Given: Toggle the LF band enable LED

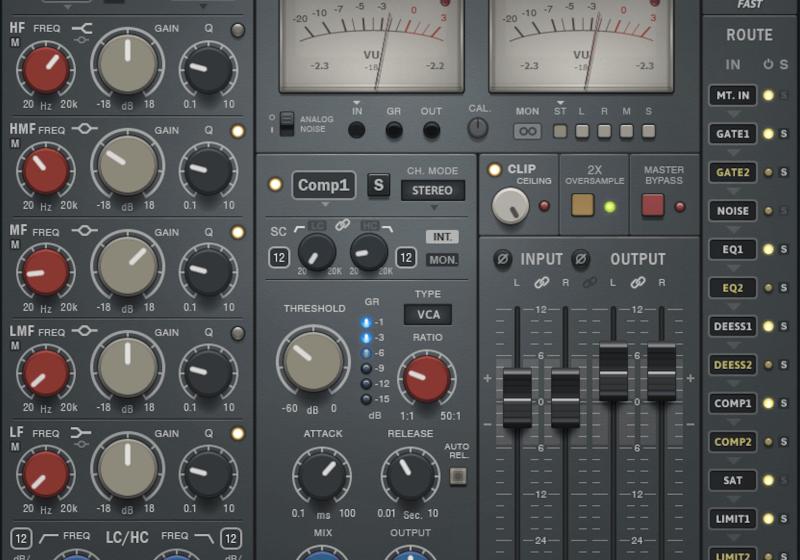Looking at the screenshot, I should pos(237,434).
